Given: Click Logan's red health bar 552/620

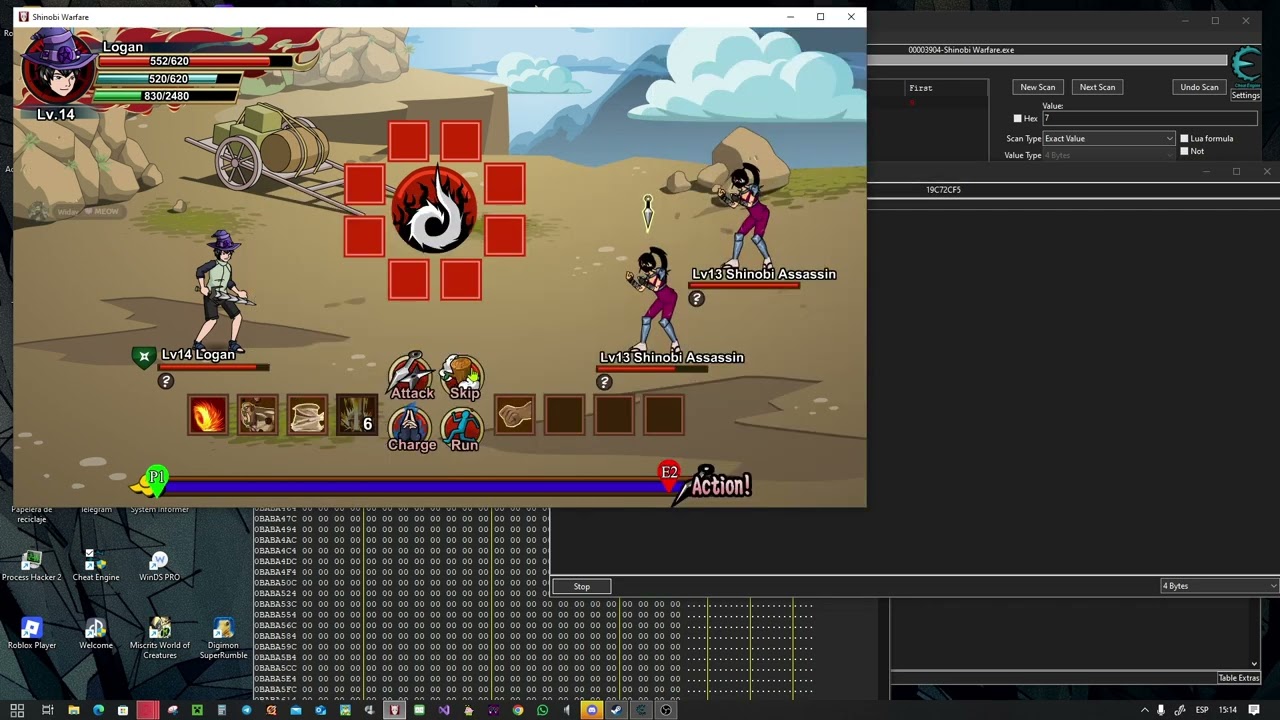Looking at the screenshot, I should click(x=195, y=61).
